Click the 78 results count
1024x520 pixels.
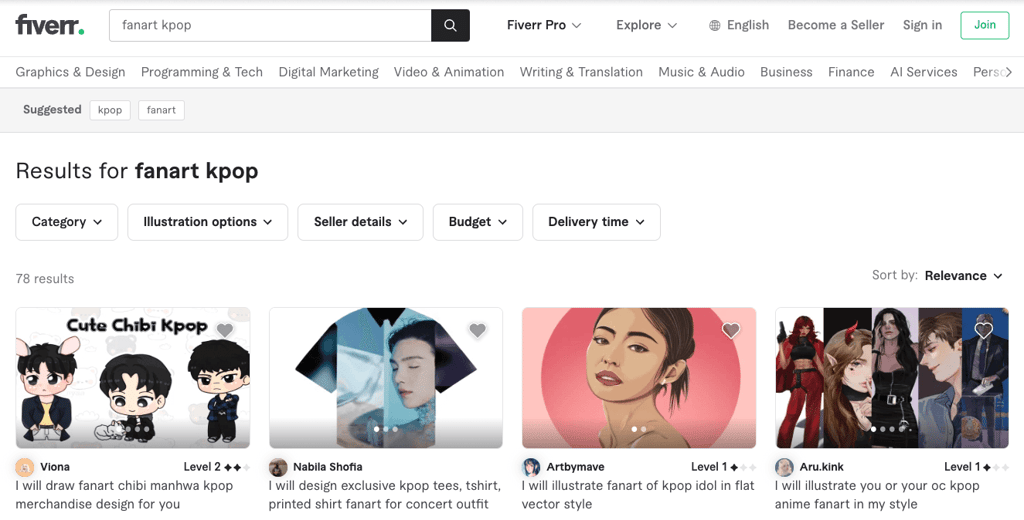coord(45,279)
